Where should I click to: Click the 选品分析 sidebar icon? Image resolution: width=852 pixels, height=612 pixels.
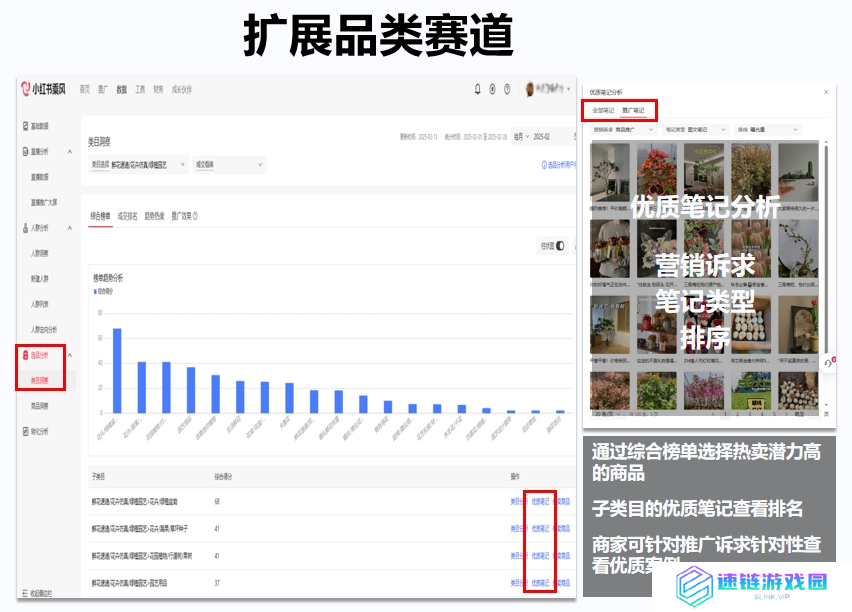pyautogui.click(x=25, y=355)
